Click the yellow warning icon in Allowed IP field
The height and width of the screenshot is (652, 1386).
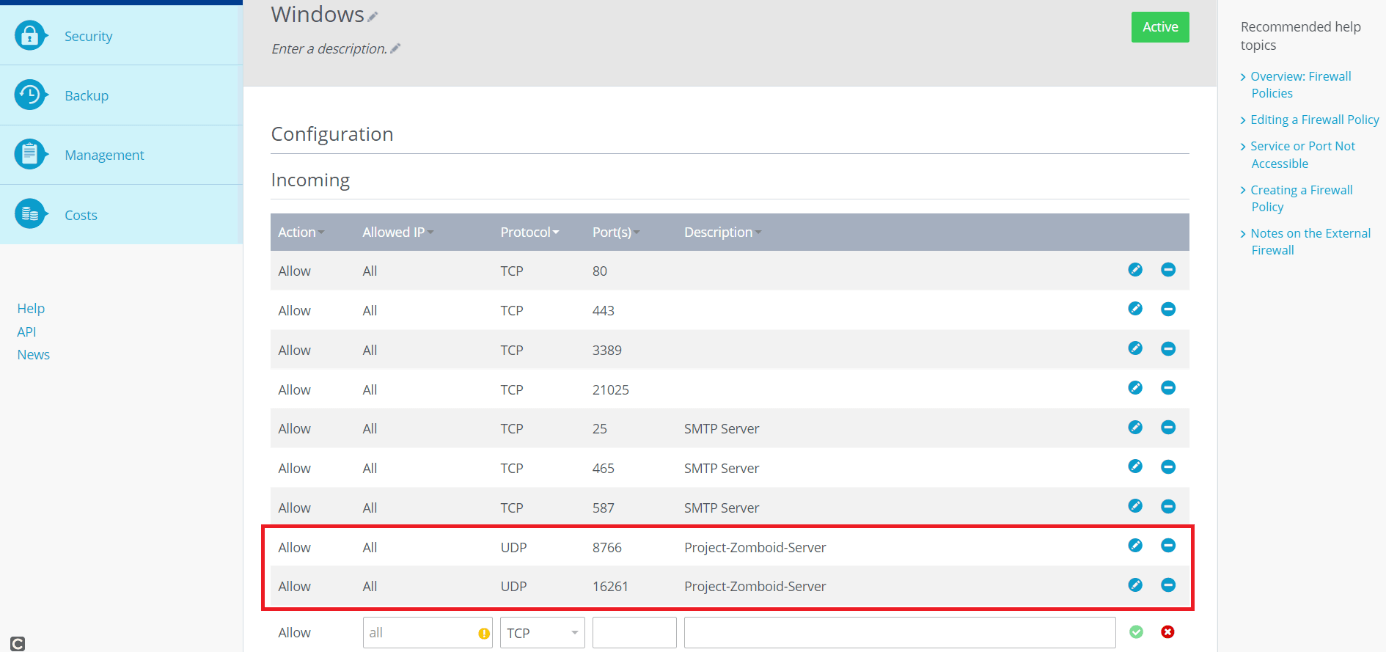[x=484, y=633]
